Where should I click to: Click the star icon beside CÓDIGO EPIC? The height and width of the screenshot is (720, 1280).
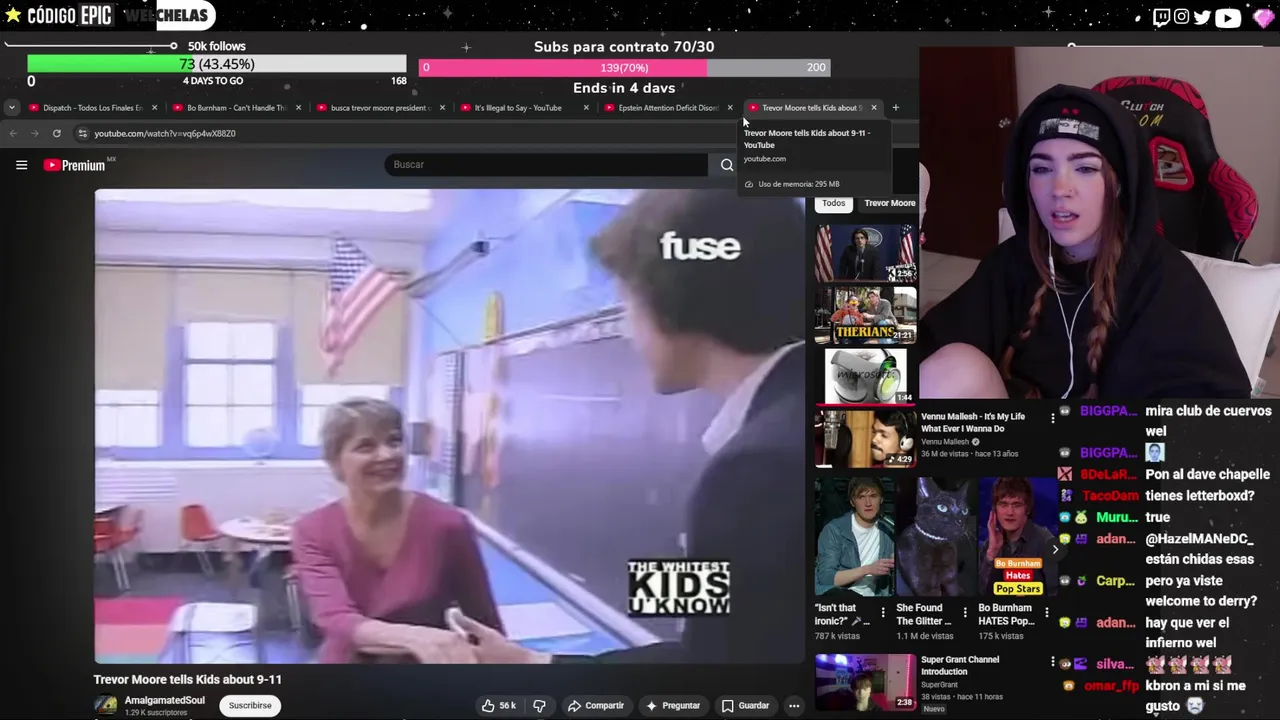[12, 15]
